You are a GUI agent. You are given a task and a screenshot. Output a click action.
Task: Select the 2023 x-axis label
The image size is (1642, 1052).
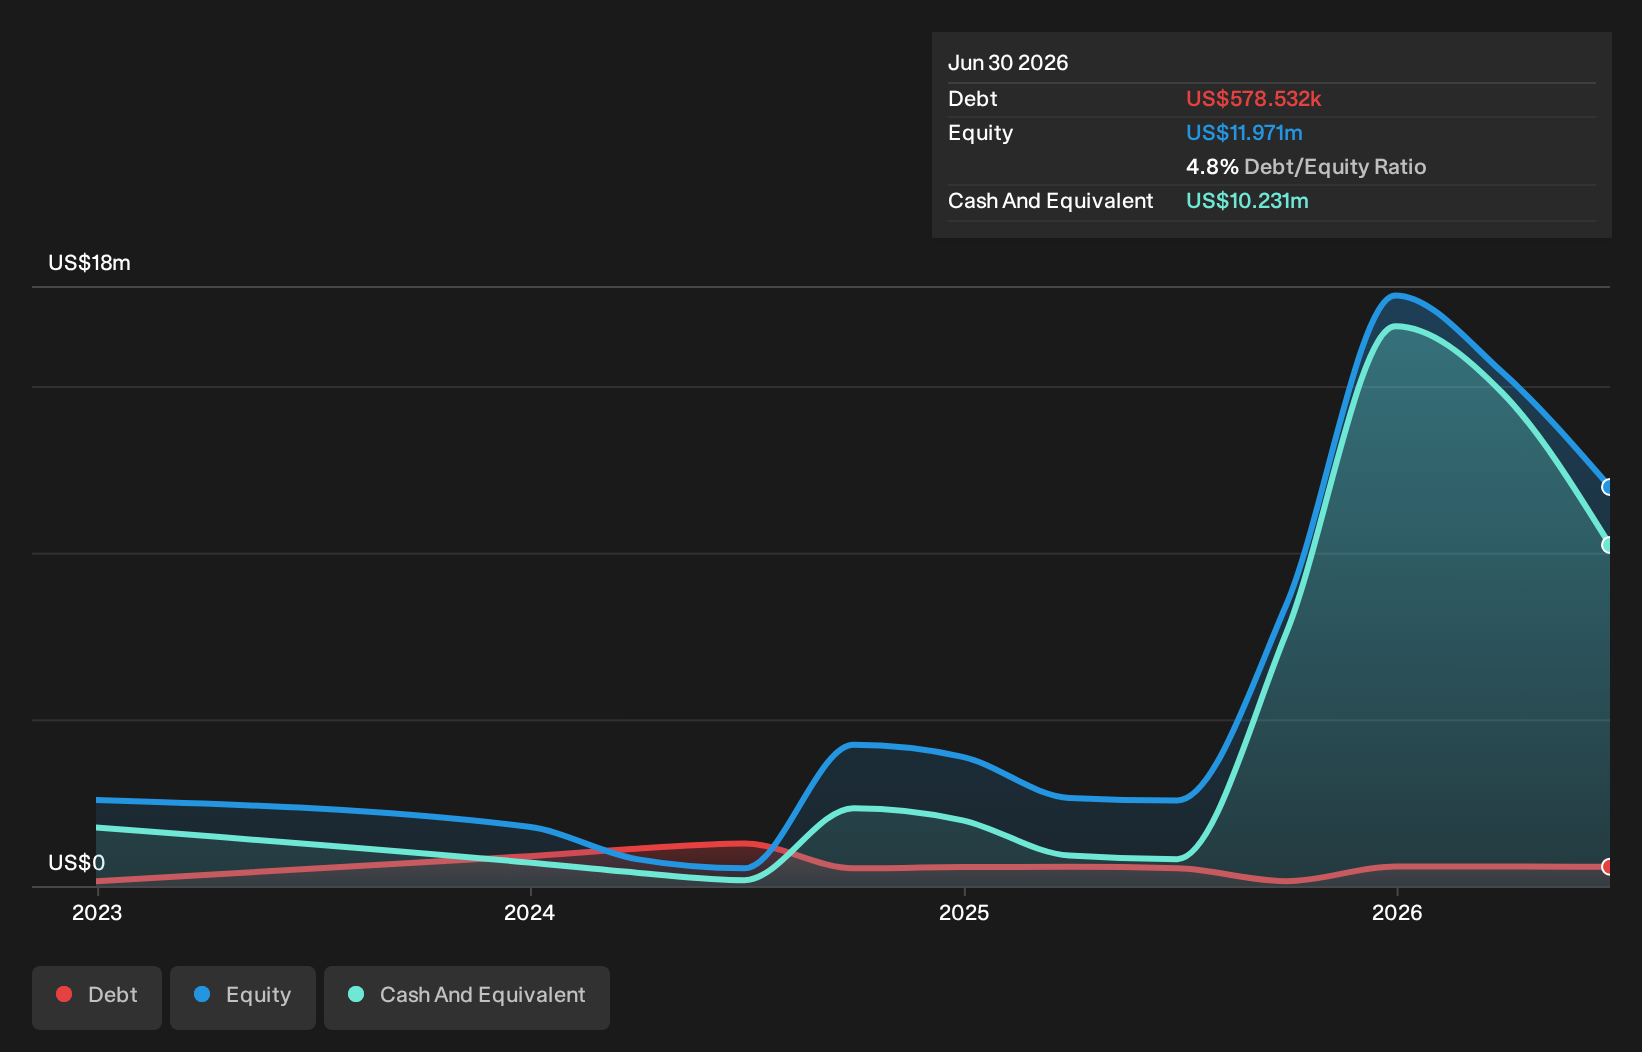click(x=97, y=912)
